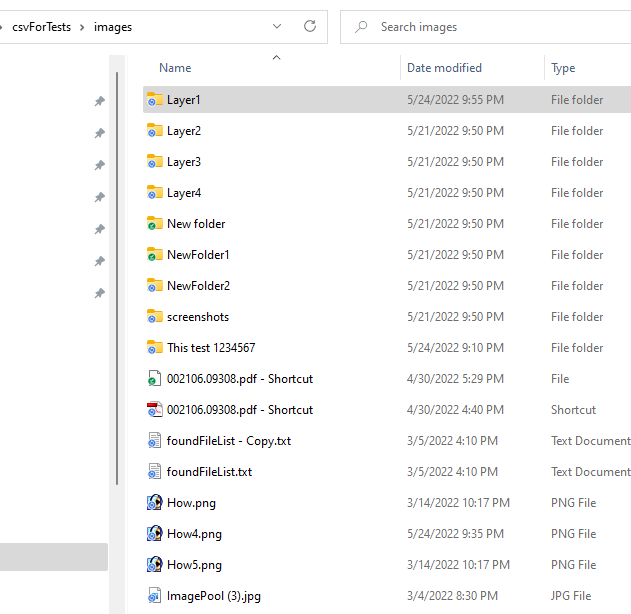Click the How4.png file icon

tap(155, 533)
